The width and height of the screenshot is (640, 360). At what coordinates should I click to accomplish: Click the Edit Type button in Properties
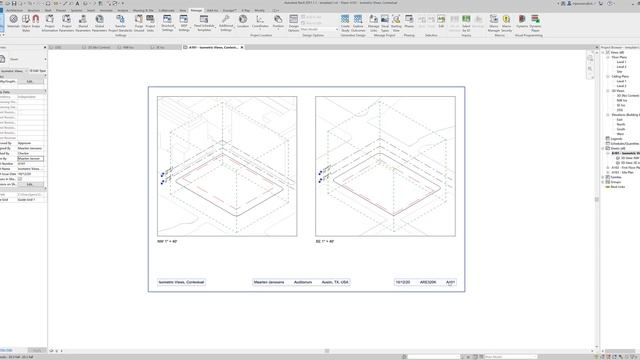pyautogui.click(x=38, y=71)
